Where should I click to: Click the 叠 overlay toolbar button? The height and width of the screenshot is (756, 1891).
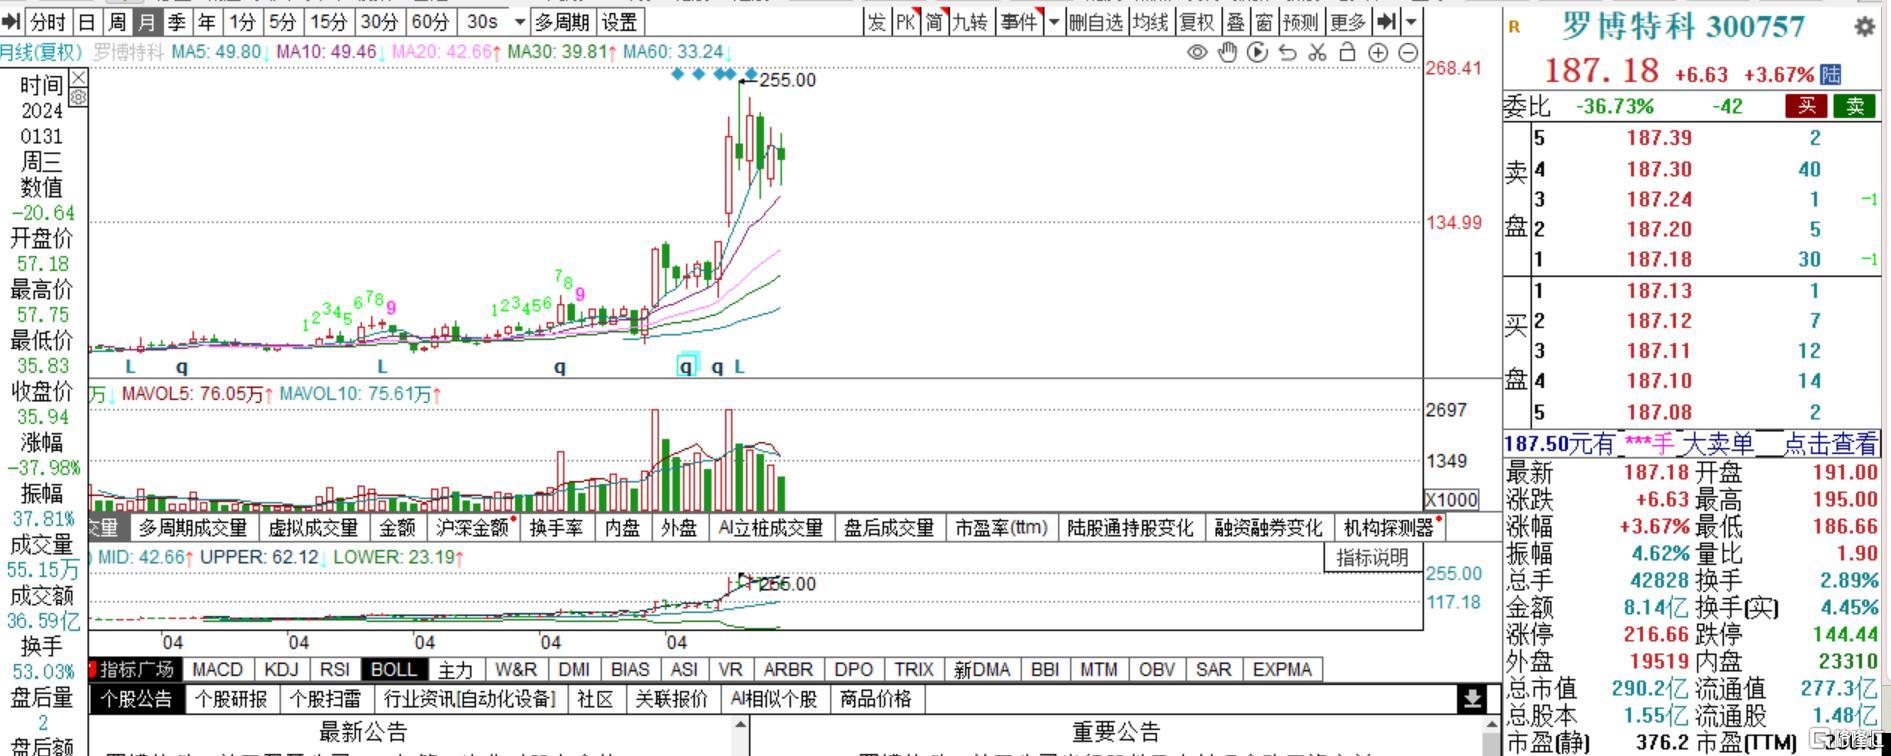pyautogui.click(x=1236, y=21)
